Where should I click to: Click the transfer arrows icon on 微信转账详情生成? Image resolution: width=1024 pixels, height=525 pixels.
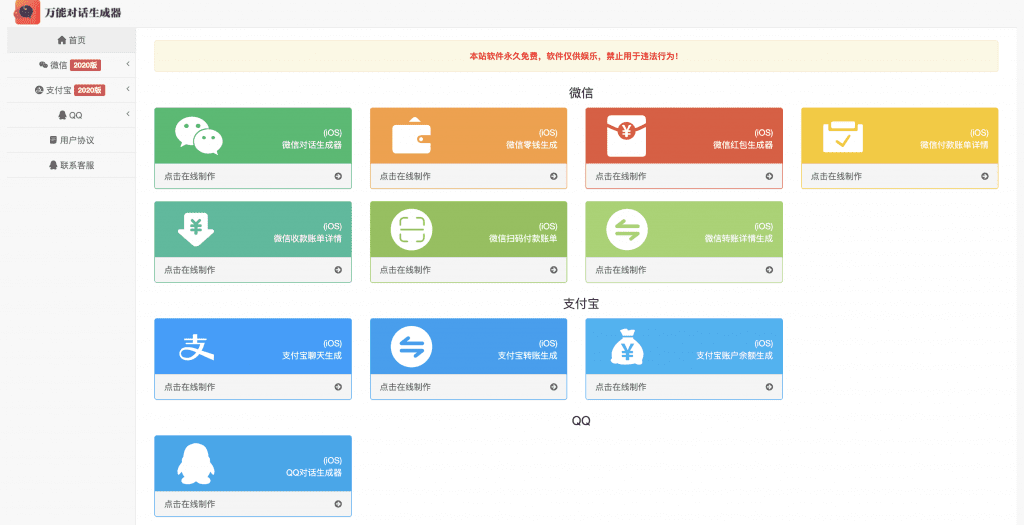coord(627,229)
